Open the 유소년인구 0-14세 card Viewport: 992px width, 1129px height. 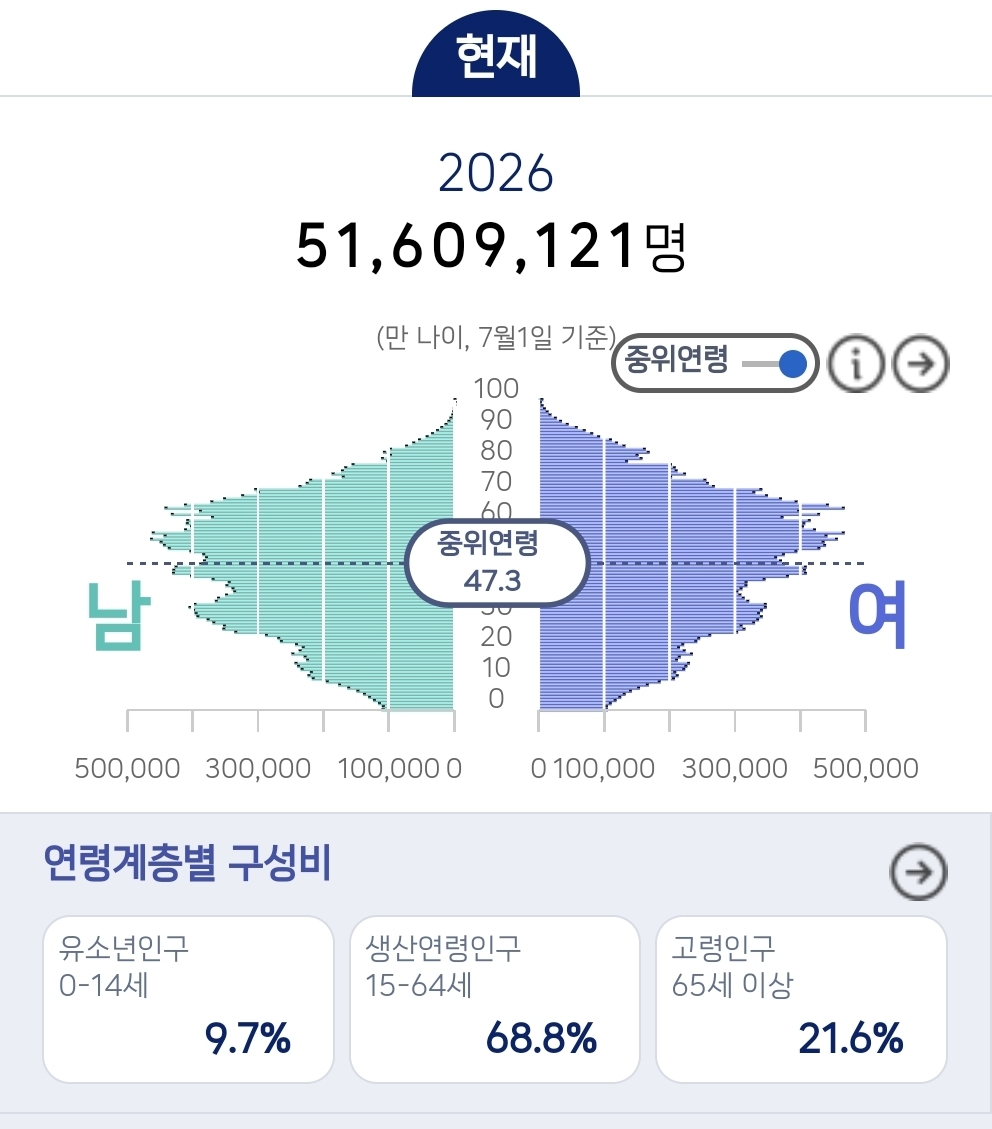click(188, 998)
